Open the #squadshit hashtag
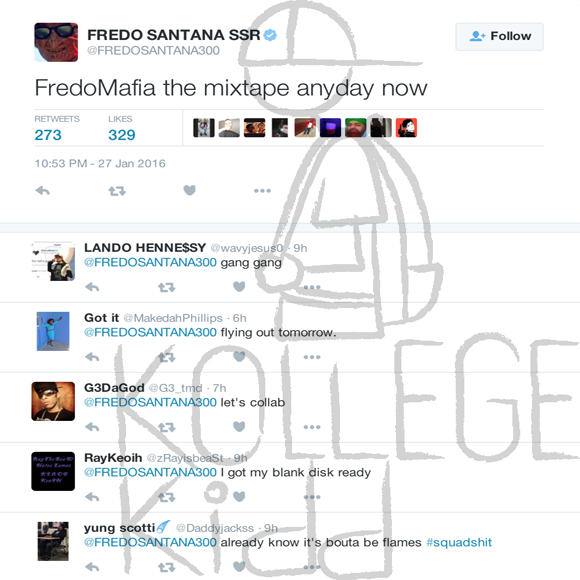This screenshot has height=580, width=580. (x=459, y=542)
